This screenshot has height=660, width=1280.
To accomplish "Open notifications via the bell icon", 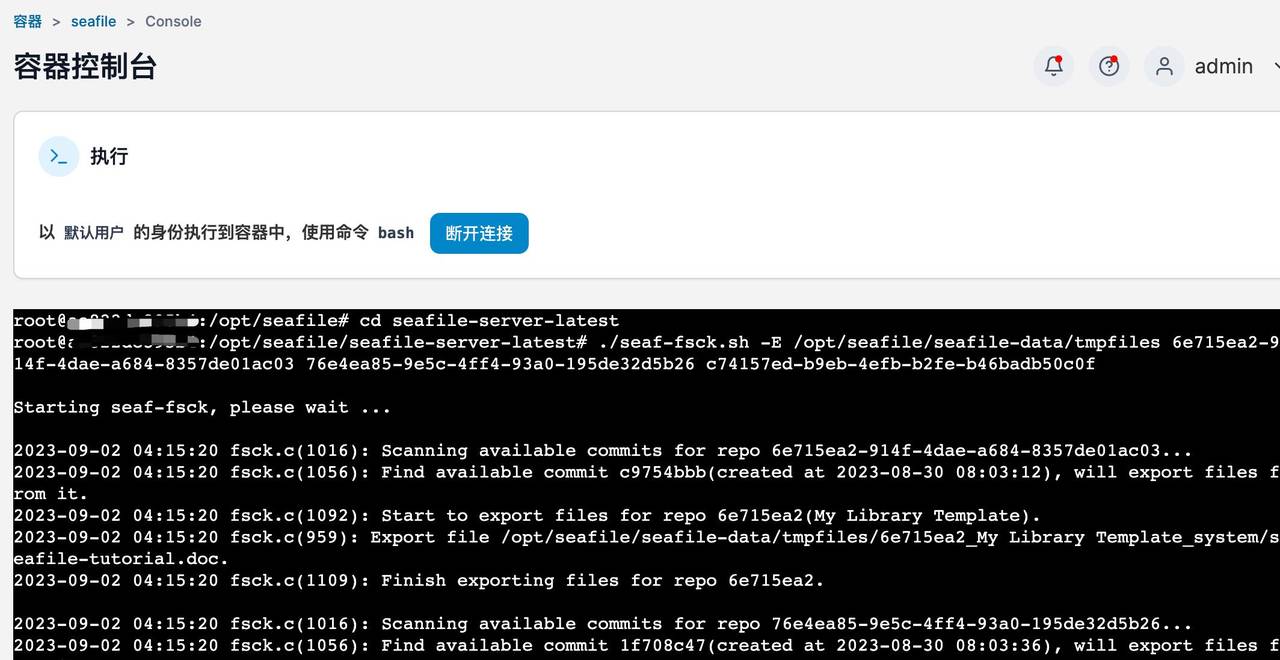I will click(x=1053, y=64).
